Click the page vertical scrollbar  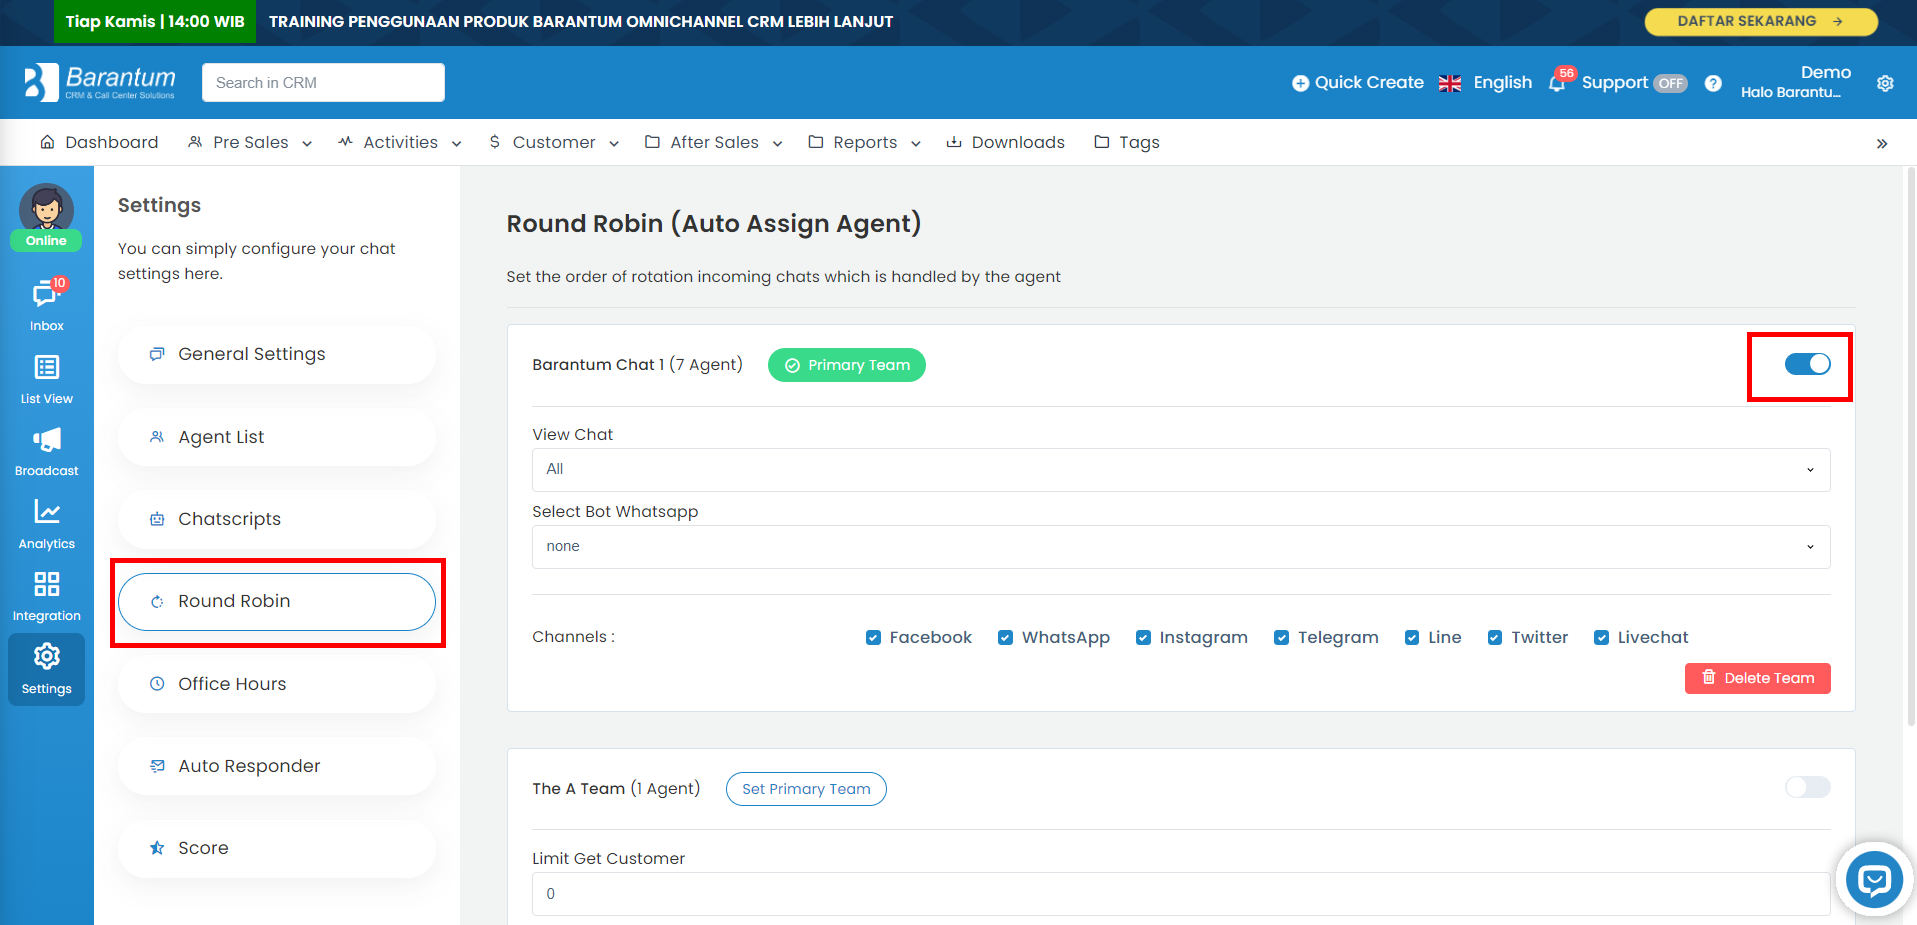pyautogui.click(x=1910, y=445)
